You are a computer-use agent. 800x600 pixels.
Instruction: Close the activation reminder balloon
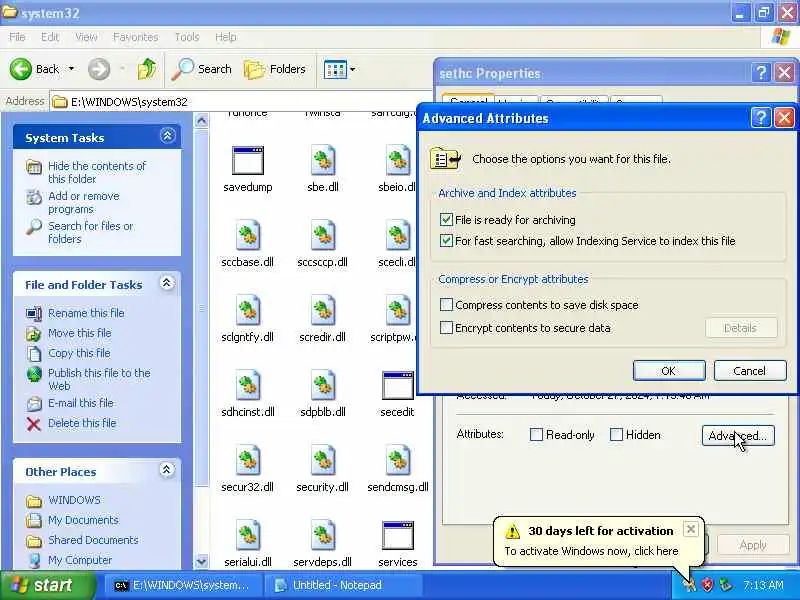click(690, 529)
